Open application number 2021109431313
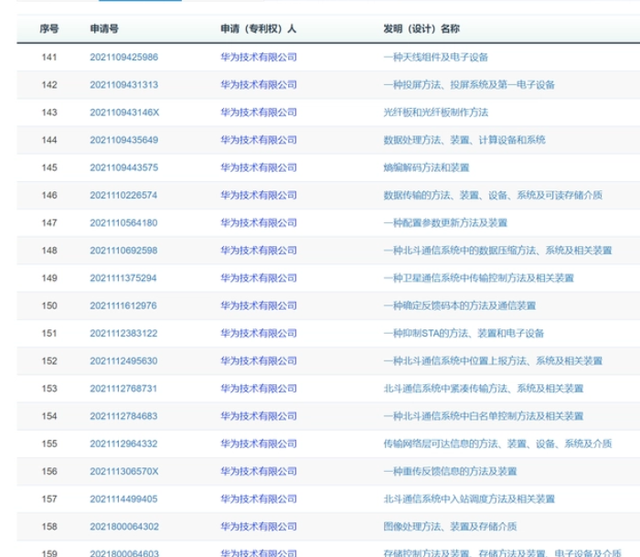 click(124, 85)
